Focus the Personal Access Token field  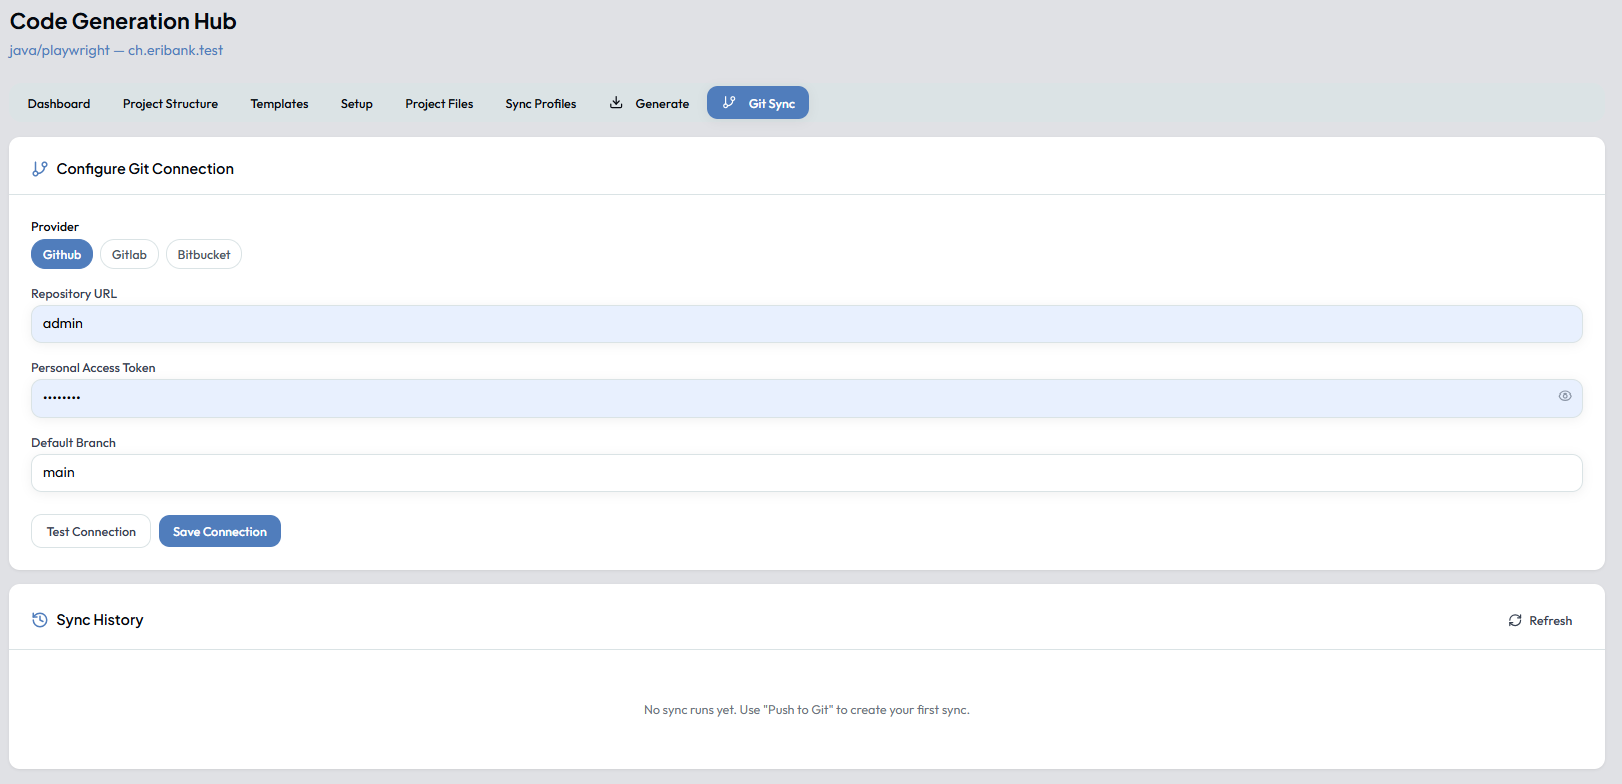(x=806, y=398)
